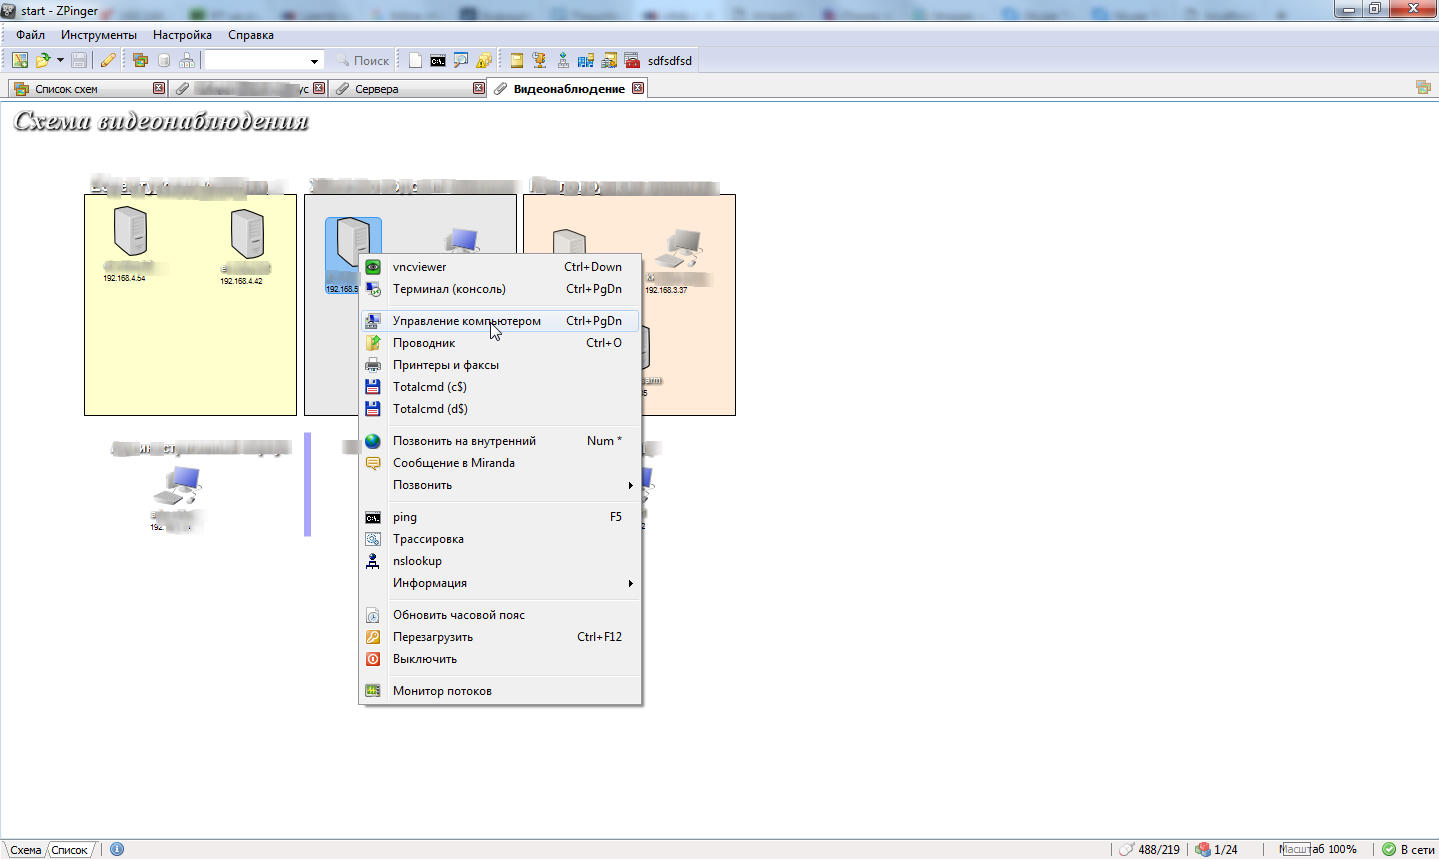Click Перезагрузить in the context menu
The height and width of the screenshot is (860, 1439).
pos(433,637)
